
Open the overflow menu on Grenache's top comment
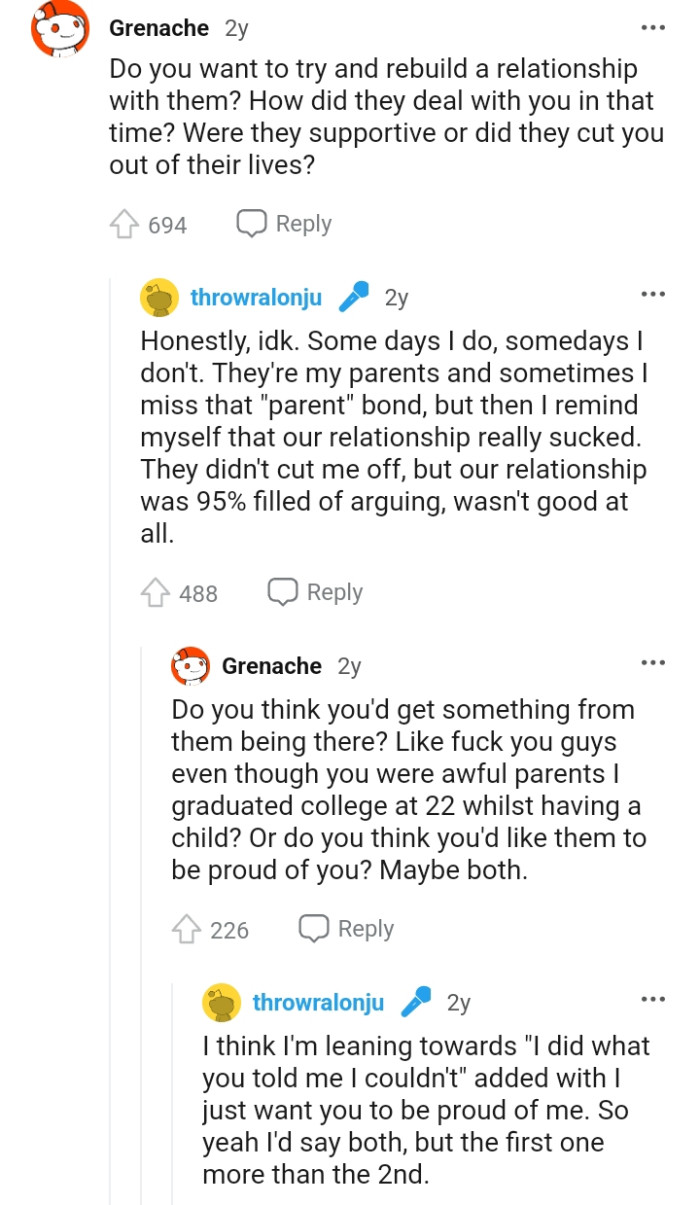653,27
